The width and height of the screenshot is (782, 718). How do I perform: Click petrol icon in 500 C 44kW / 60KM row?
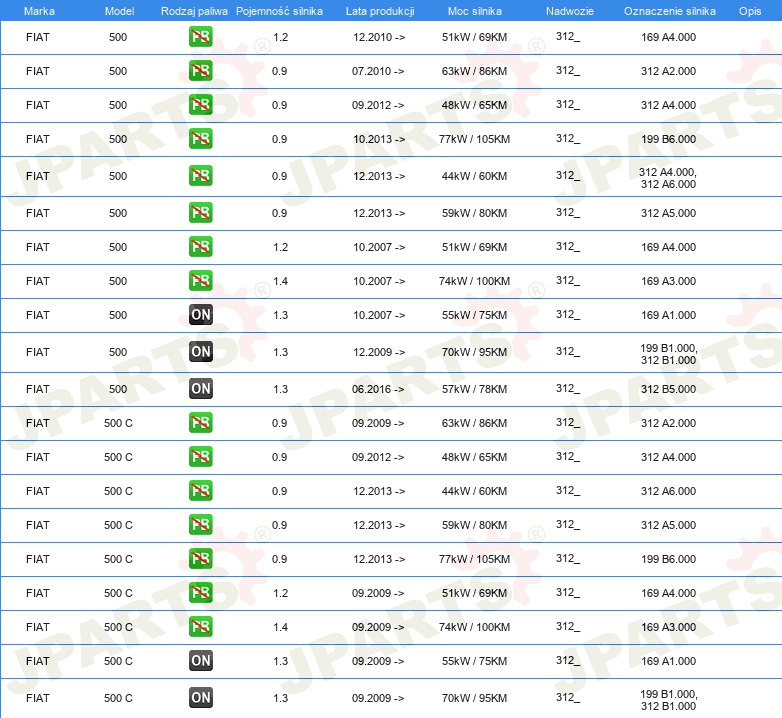tap(200, 491)
